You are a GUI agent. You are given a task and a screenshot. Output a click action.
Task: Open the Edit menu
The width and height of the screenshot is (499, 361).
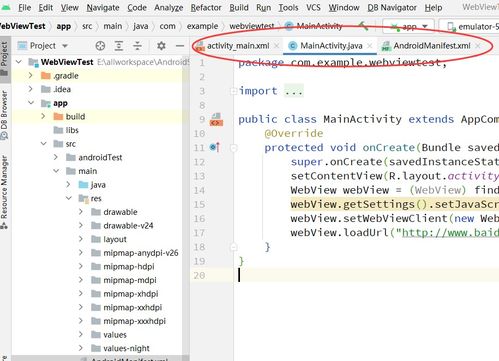point(46,7)
